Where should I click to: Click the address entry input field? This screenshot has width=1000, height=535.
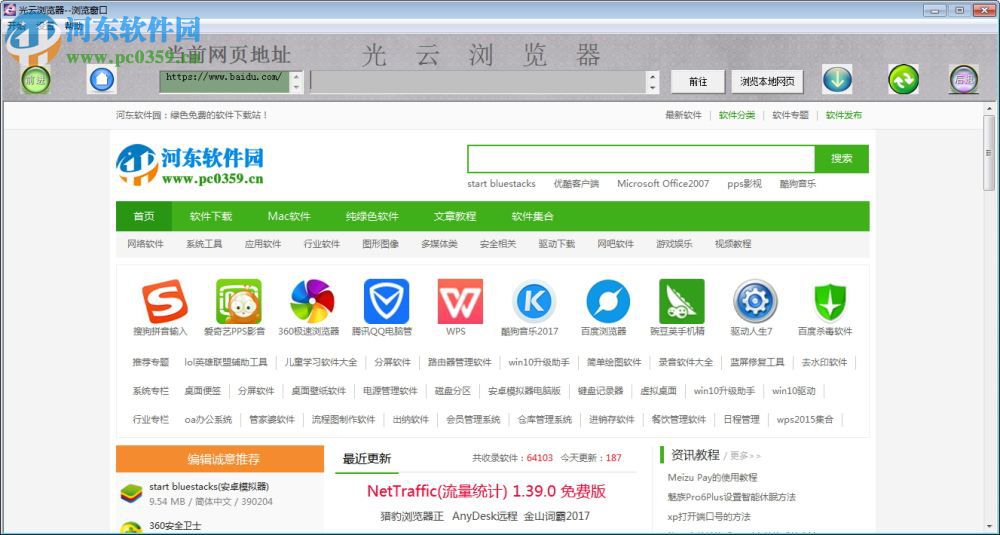478,82
